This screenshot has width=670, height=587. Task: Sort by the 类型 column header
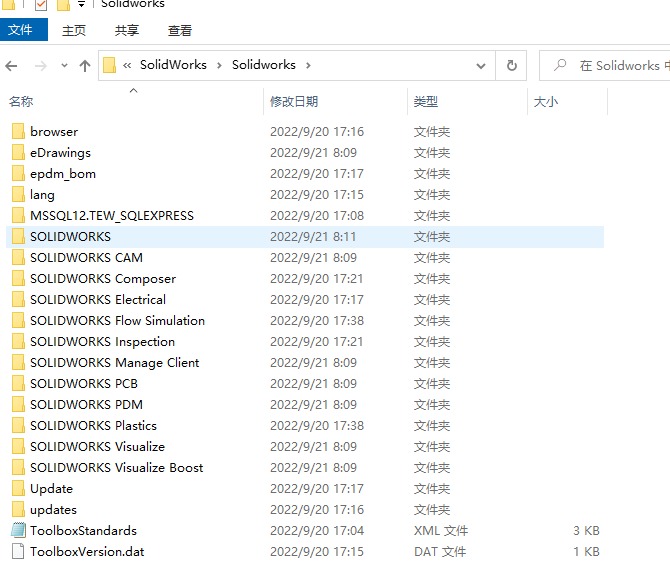[x=426, y=102]
